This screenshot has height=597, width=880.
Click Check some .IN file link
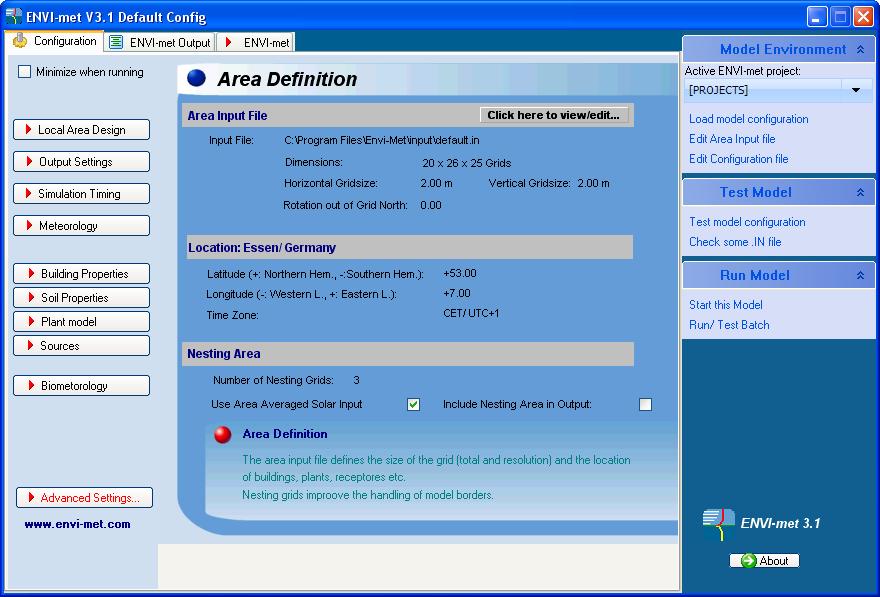[x=735, y=242]
